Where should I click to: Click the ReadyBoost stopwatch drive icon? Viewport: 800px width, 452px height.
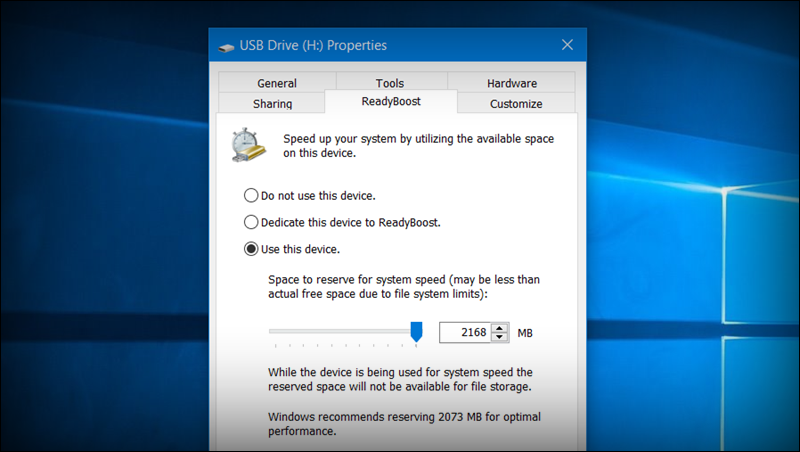point(248,145)
